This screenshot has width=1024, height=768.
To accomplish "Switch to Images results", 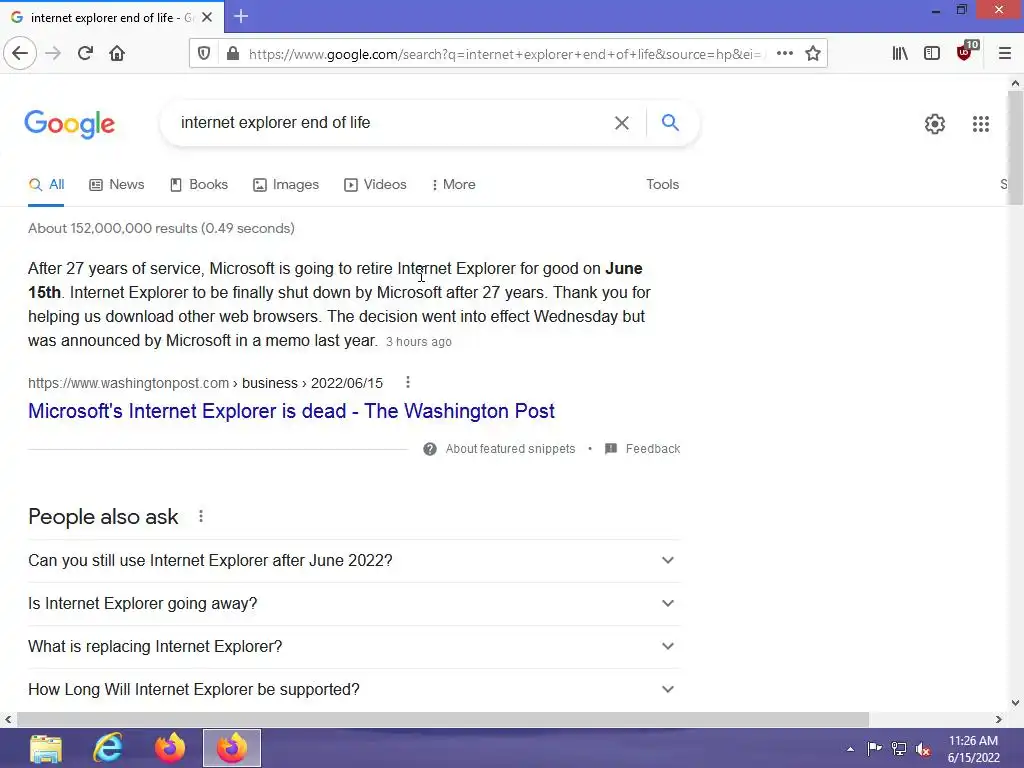I will 286,185.
